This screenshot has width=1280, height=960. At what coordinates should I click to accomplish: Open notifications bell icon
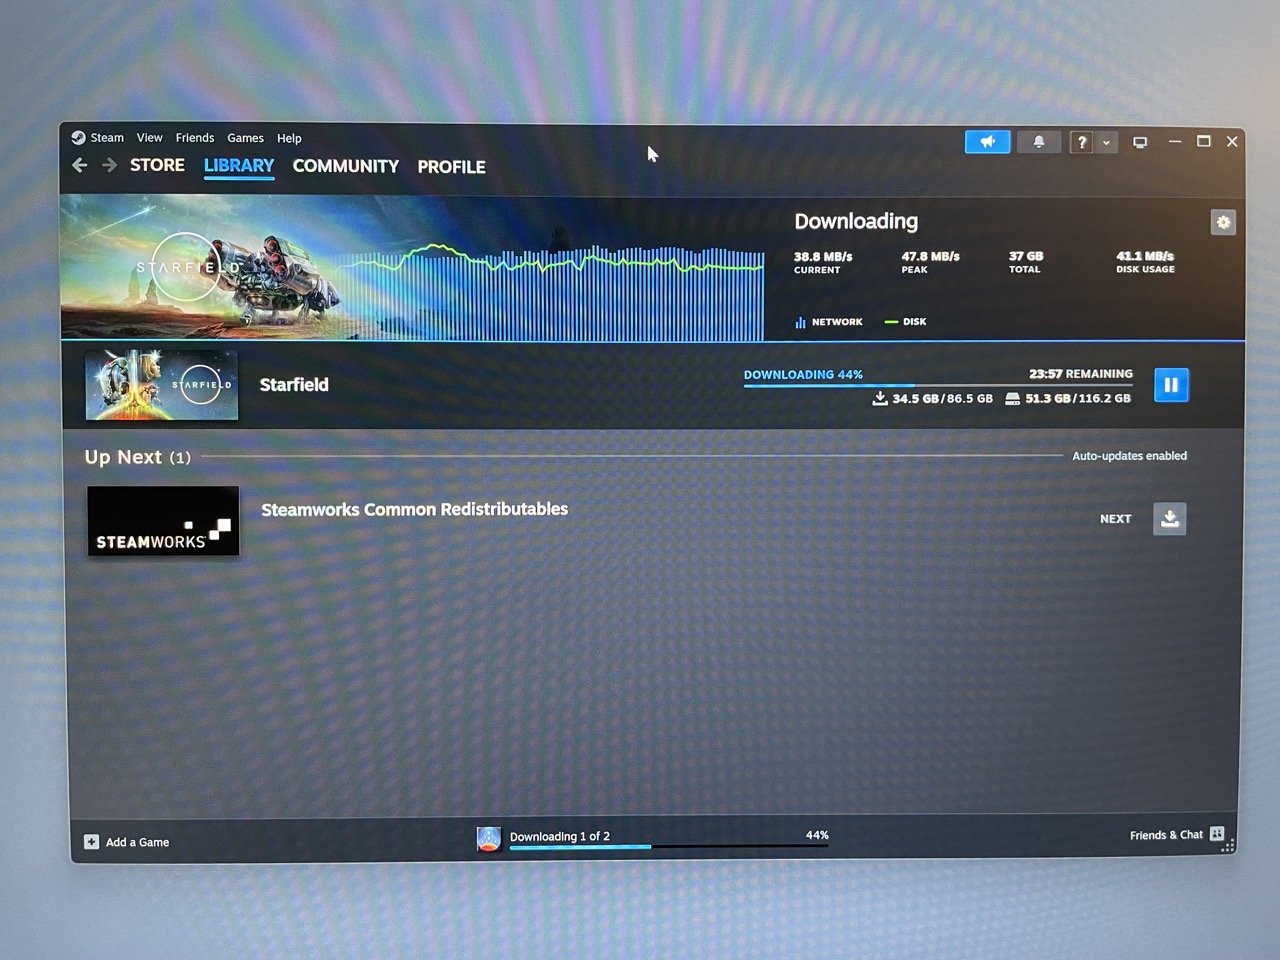(x=1039, y=142)
